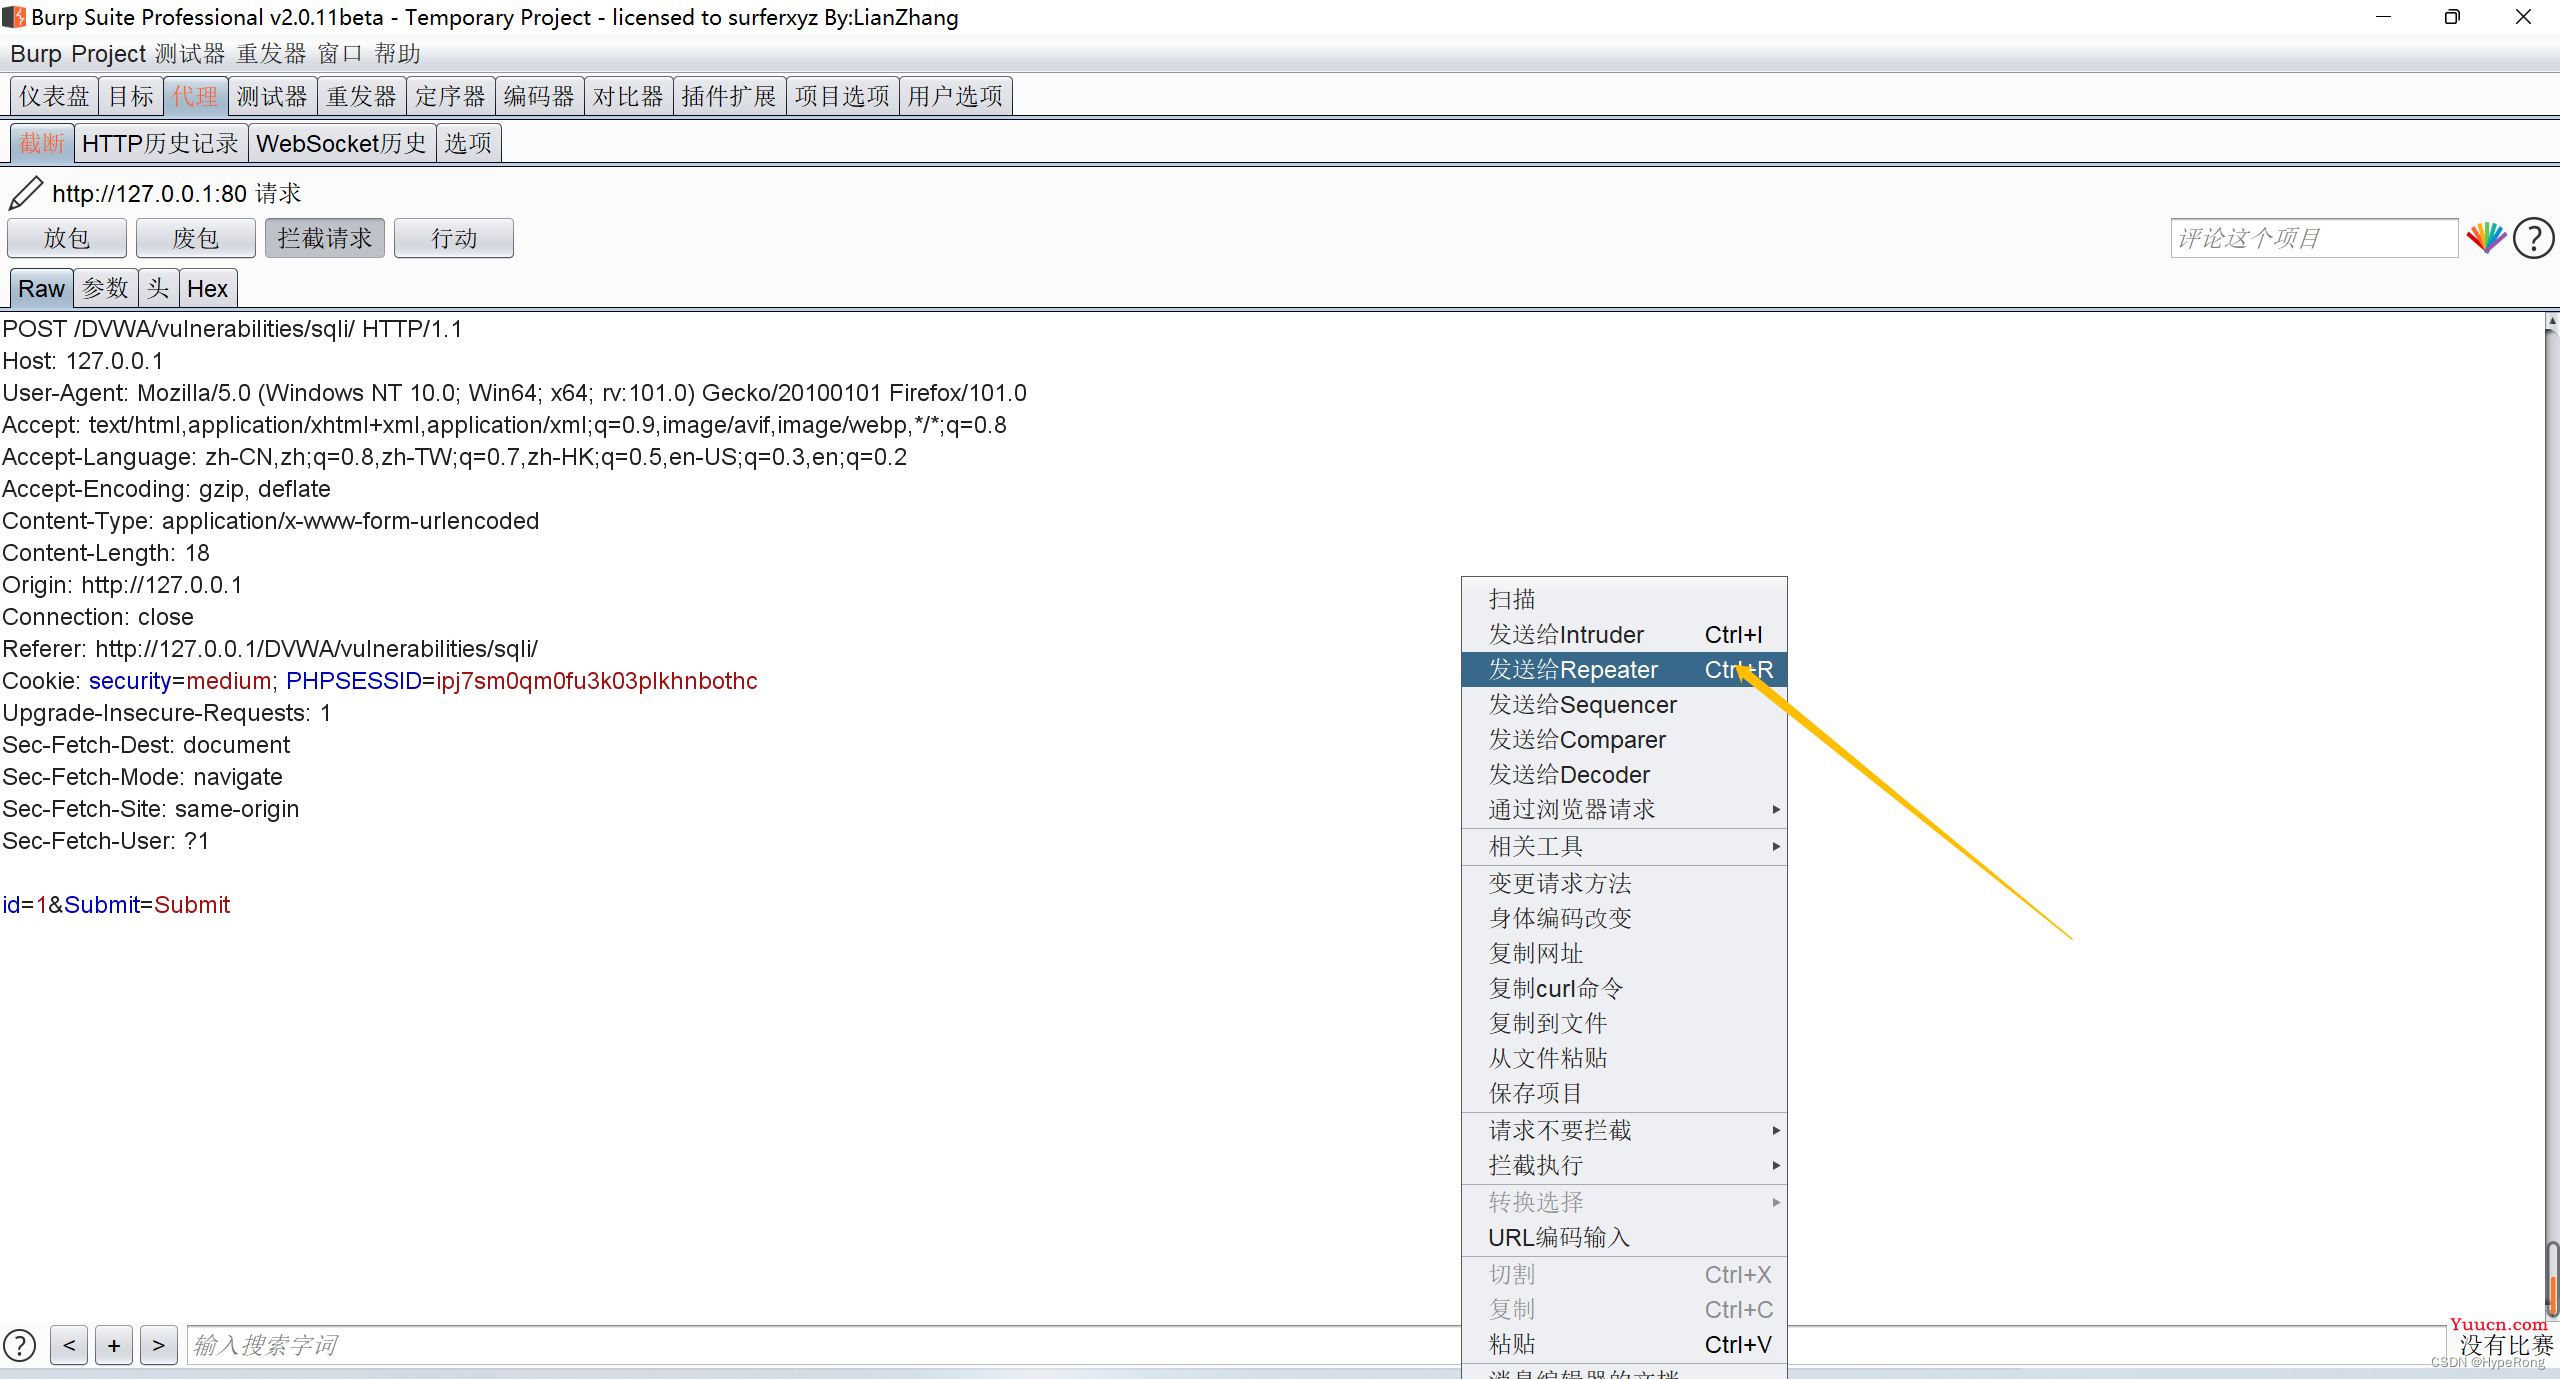This screenshot has width=2560, height=1379.
Task: Switch to the 目标 target tab
Action: 131,96
